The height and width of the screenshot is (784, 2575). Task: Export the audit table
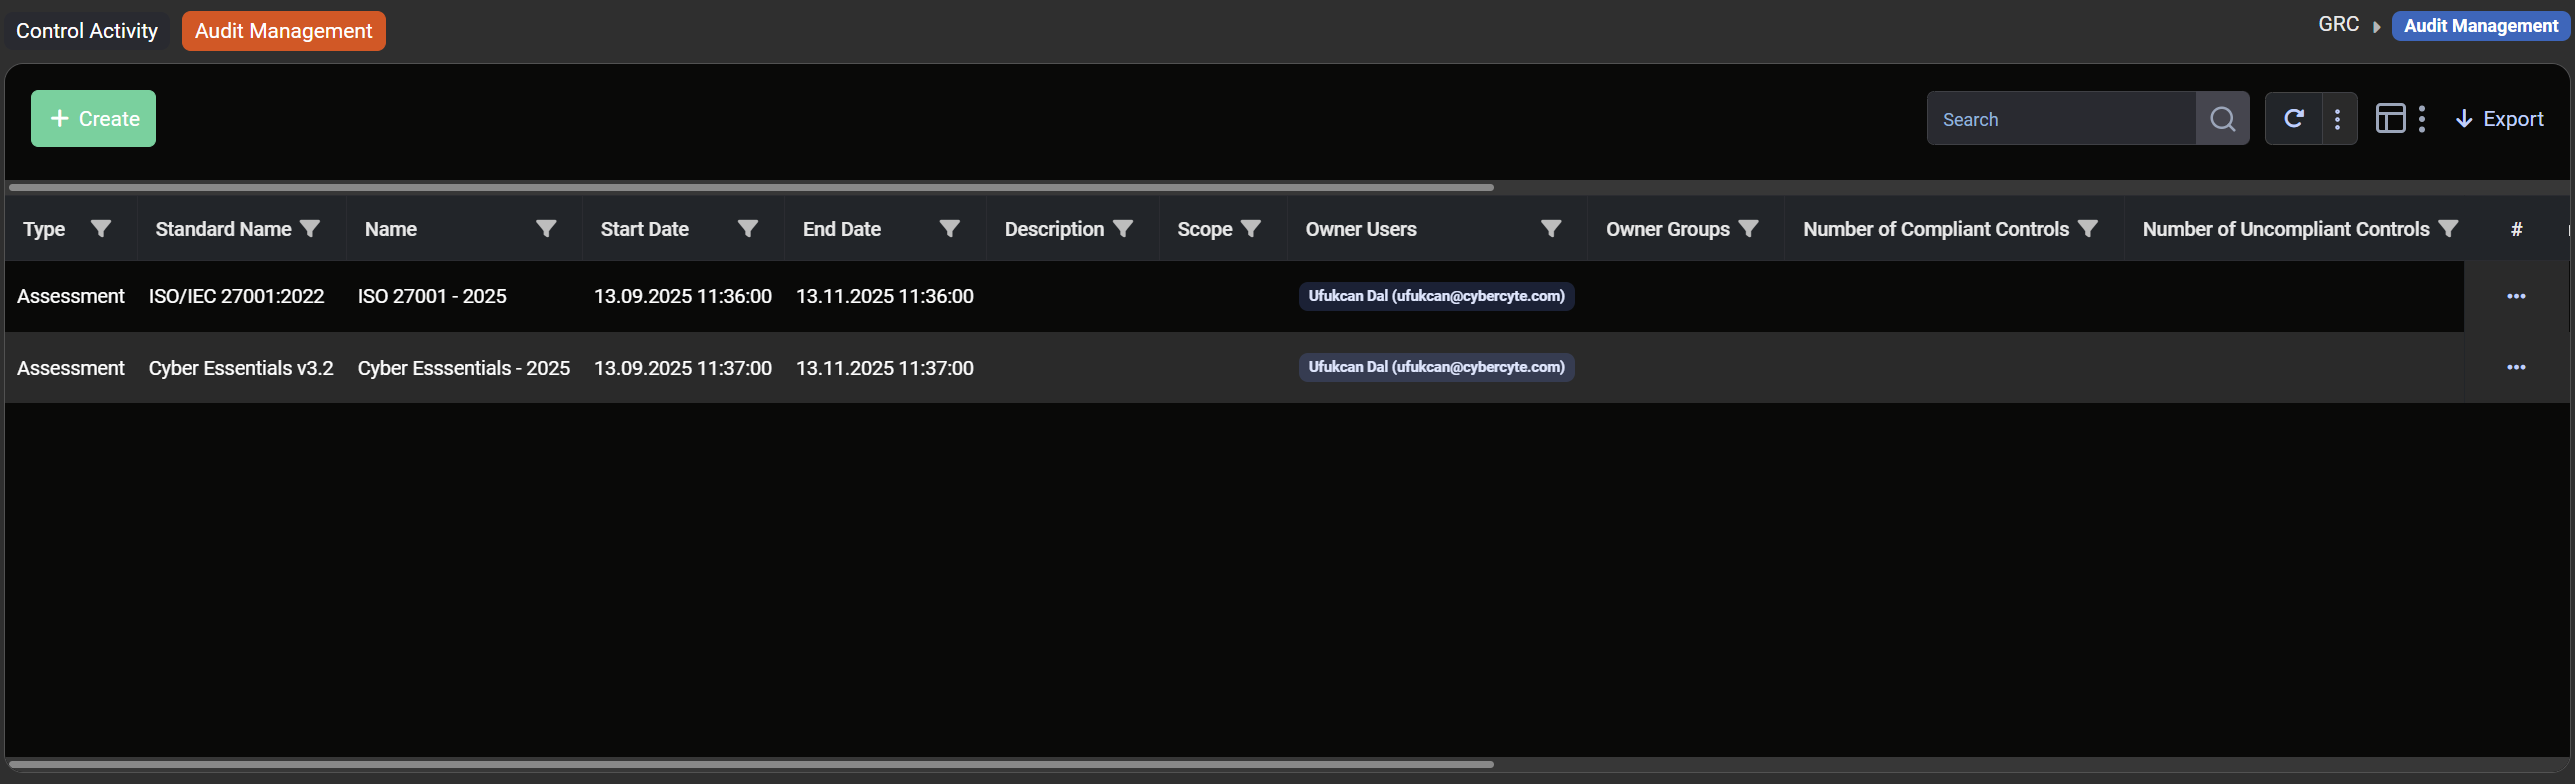2499,119
